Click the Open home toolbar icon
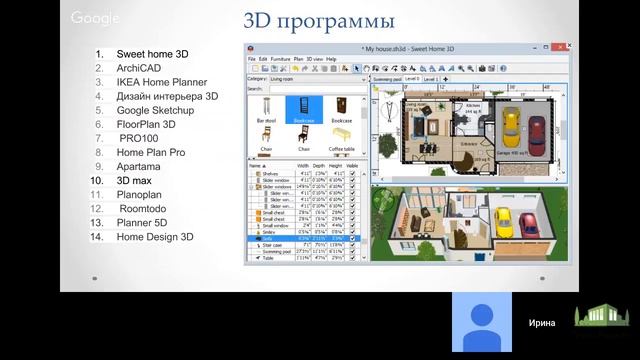This screenshot has height=360, width=640. 265,69
